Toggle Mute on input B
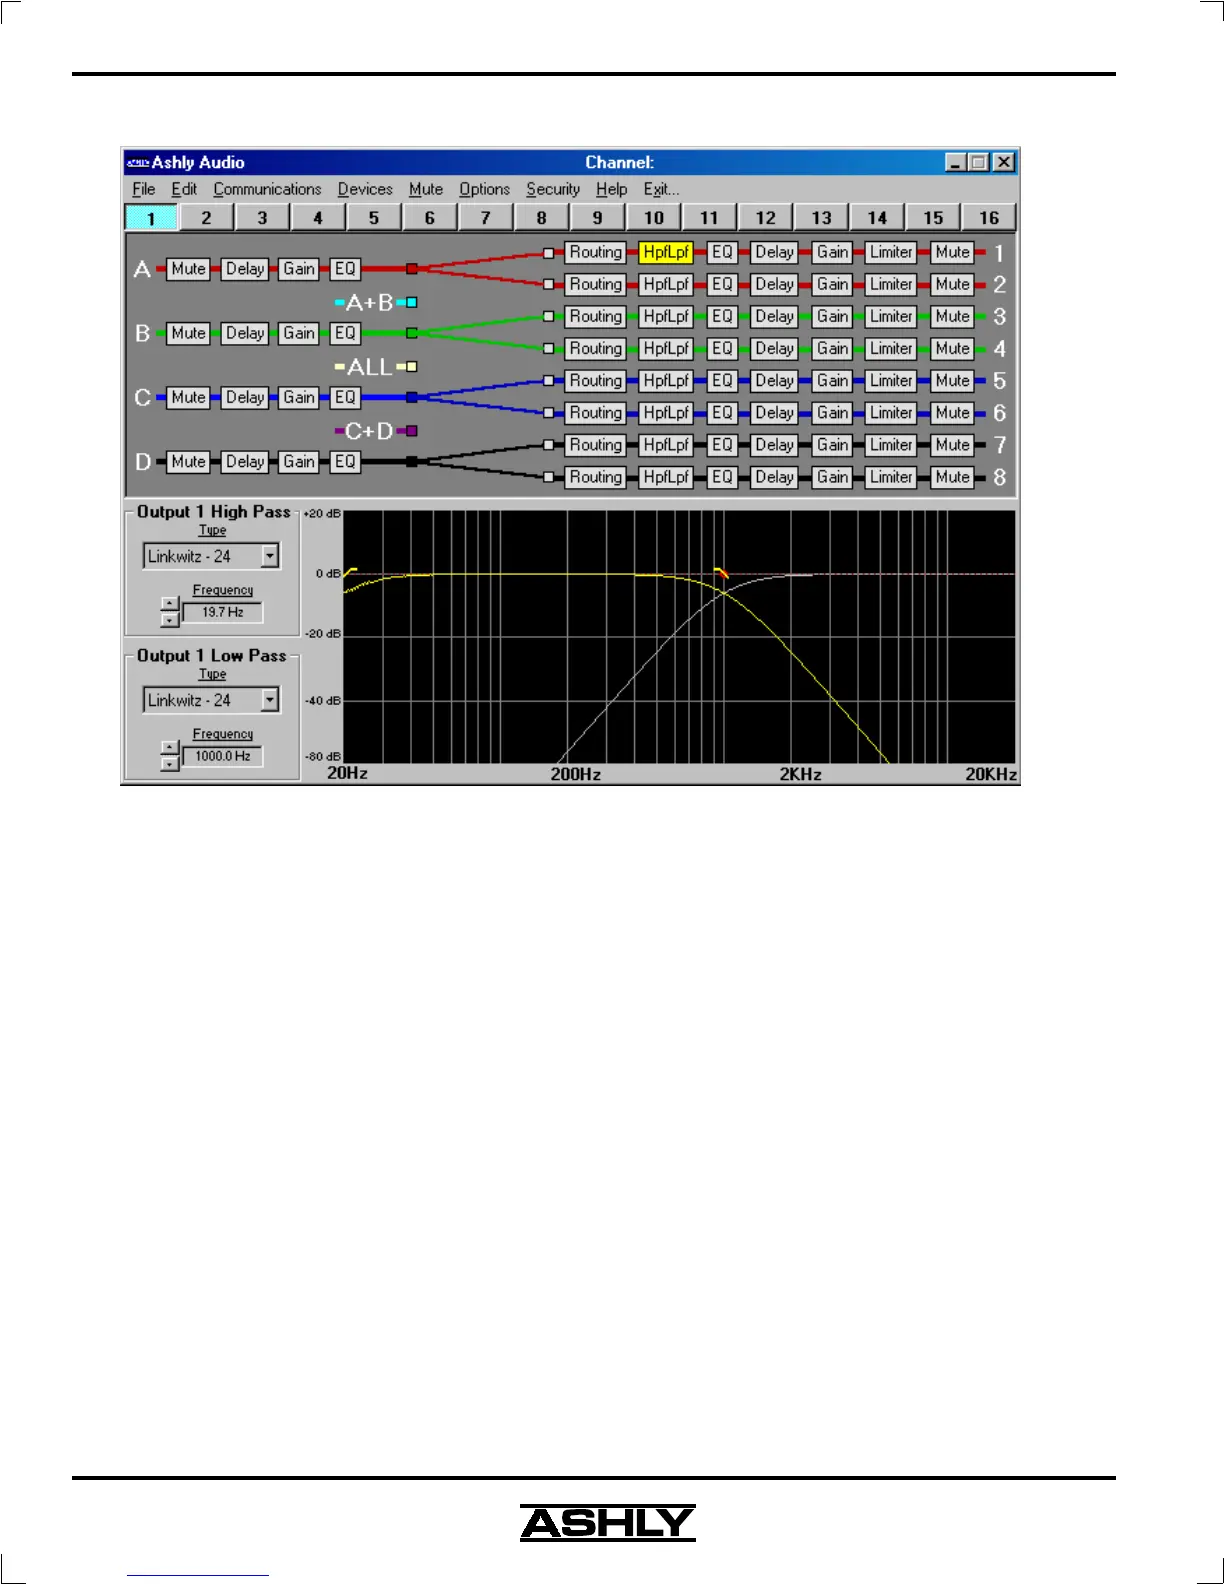Image resolution: width=1224 pixels, height=1584 pixels. click(x=188, y=333)
